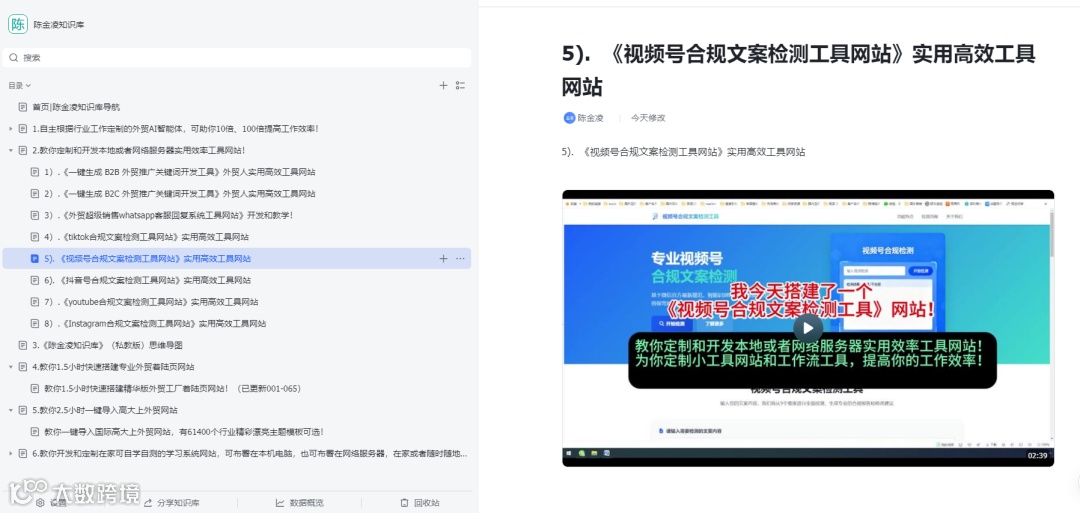Click document icon of Instagram合规文案 row

pos(34,324)
